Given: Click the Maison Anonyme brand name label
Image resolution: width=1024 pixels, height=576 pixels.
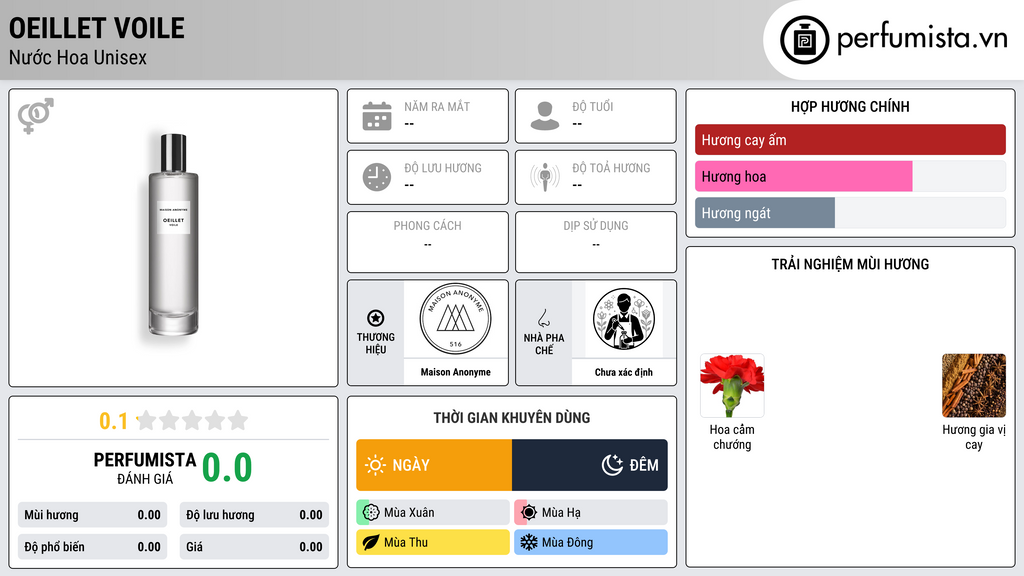Looking at the screenshot, I should click(x=455, y=372).
